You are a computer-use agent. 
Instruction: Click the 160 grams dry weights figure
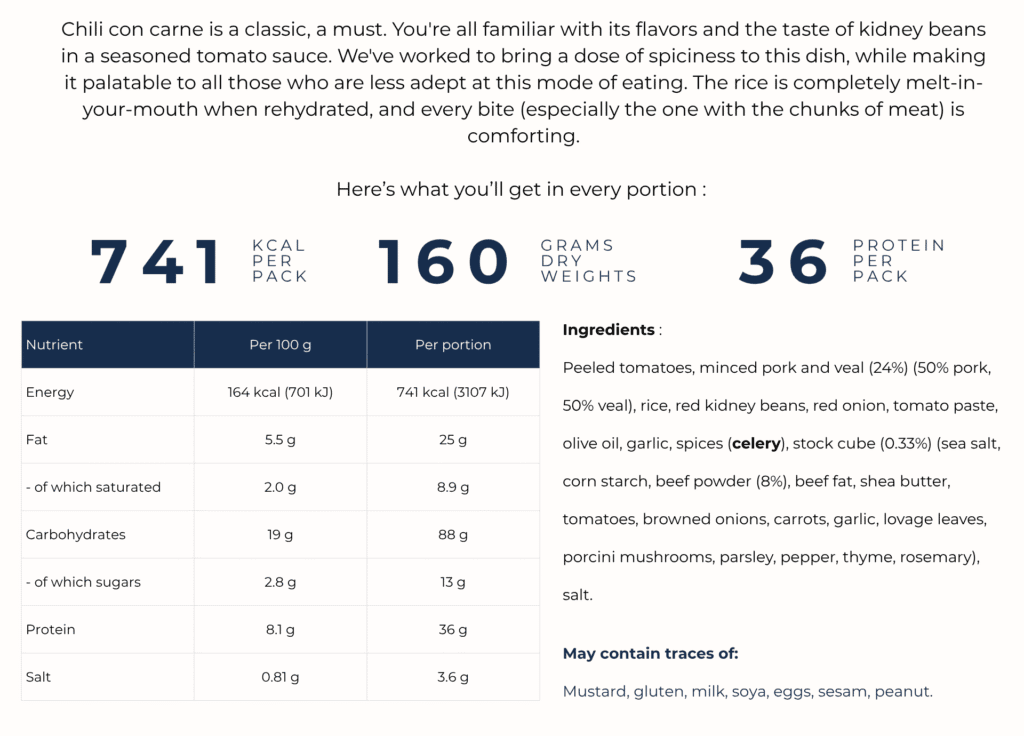443,261
